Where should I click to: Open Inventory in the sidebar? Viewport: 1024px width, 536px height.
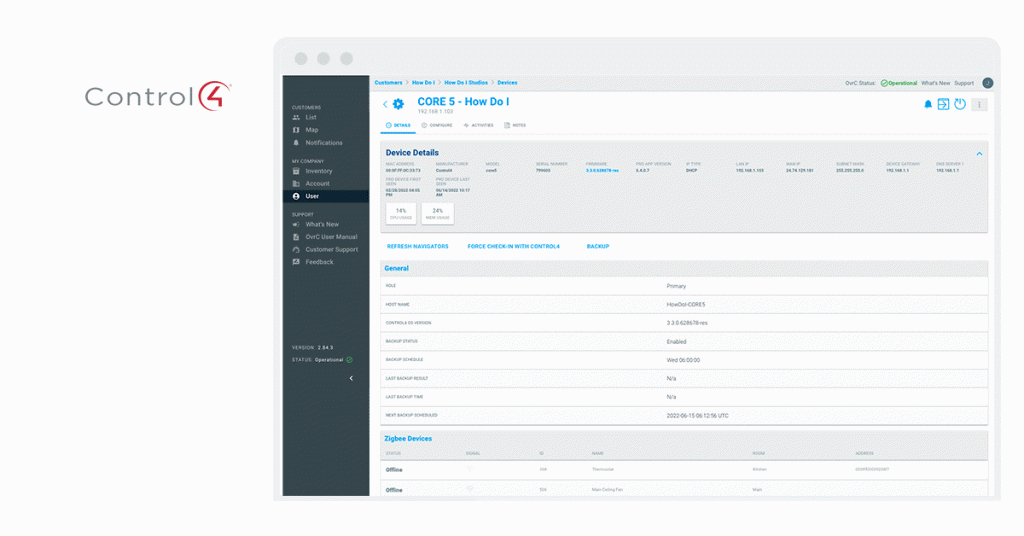click(318, 171)
